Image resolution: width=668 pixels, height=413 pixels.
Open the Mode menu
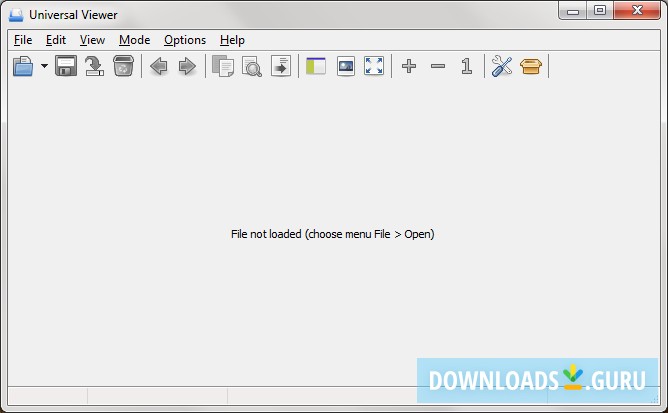tap(135, 40)
